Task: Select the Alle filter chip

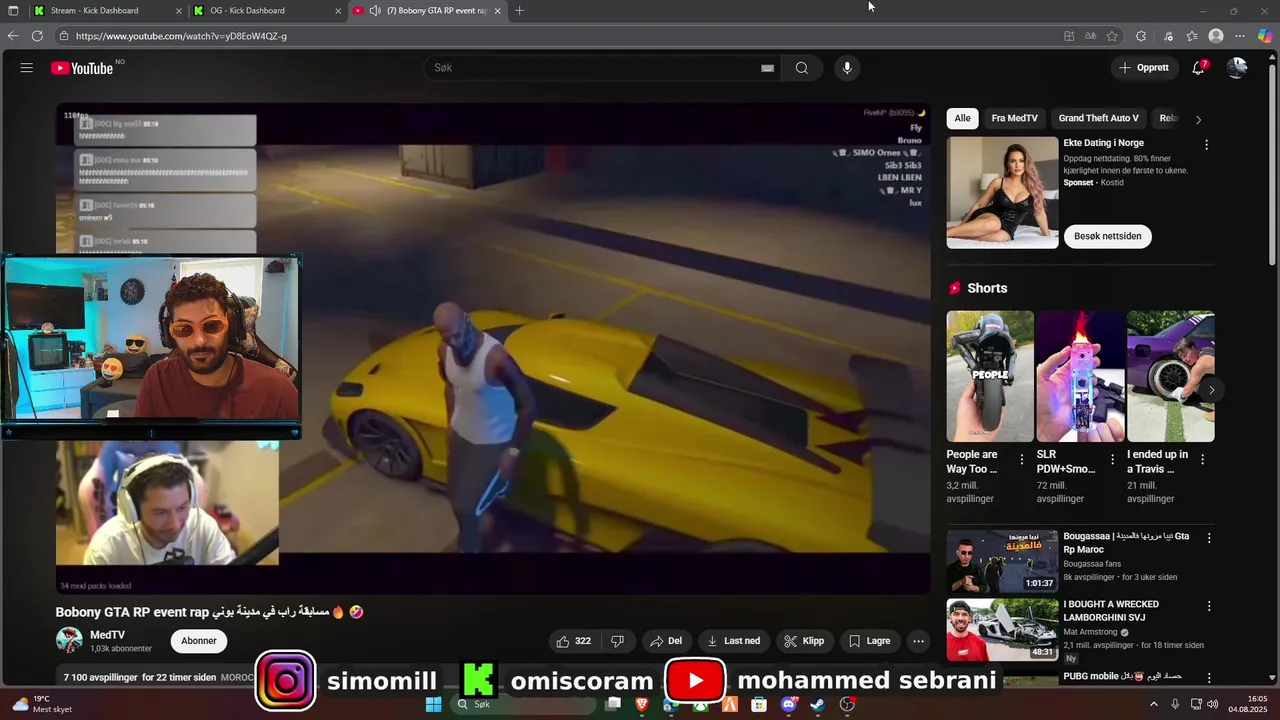Action: [x=962, y=118]
